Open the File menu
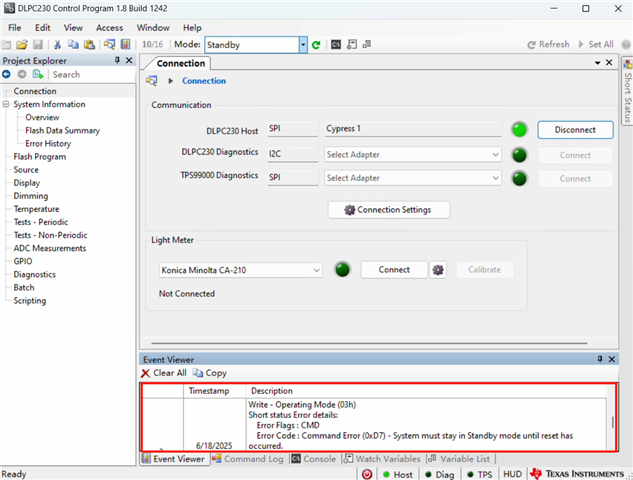 [15, 27]
